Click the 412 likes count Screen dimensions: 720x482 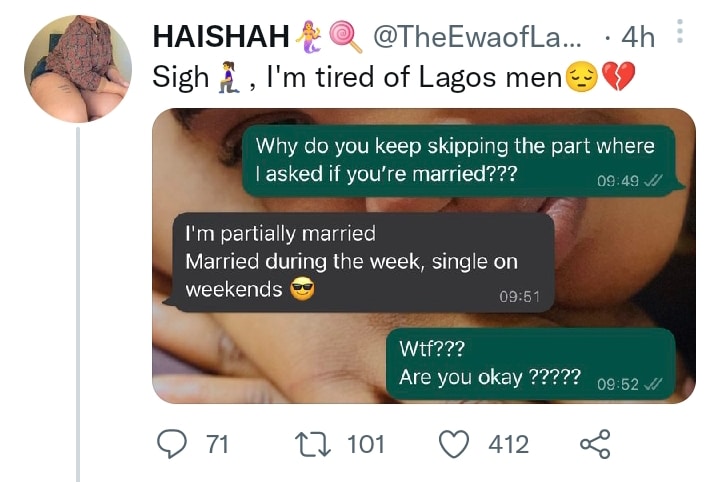[508, 444]
